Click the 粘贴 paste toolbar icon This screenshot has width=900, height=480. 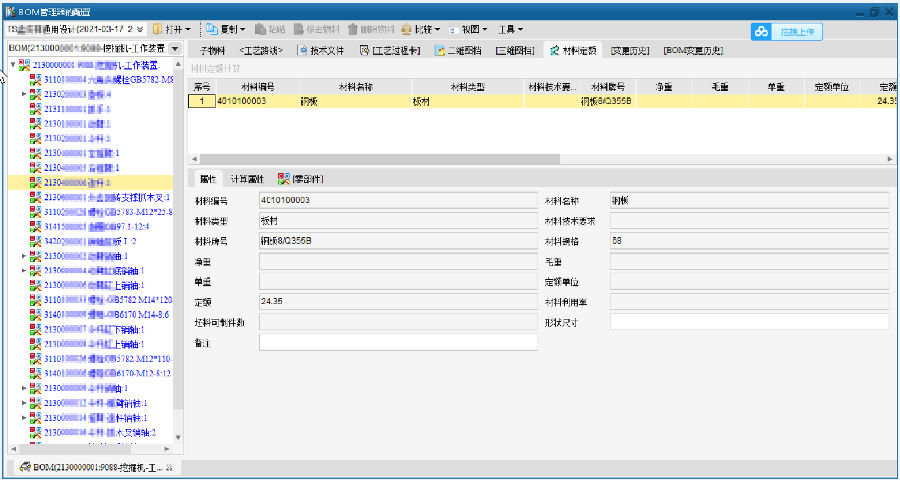tap(260, 30)
